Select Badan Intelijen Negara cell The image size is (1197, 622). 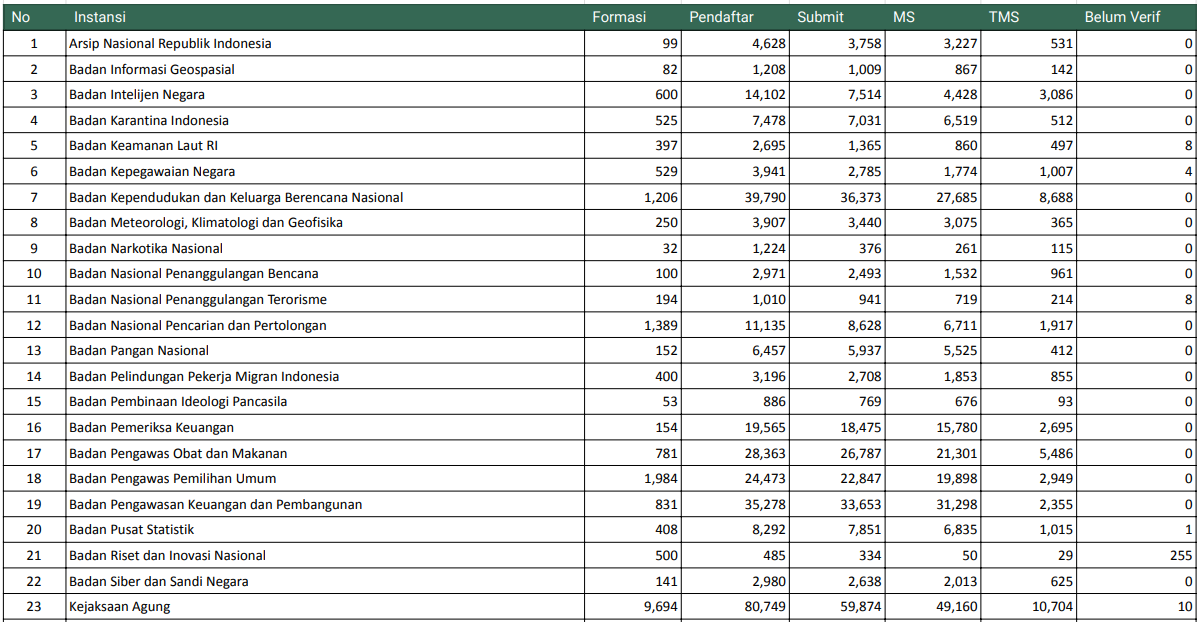[x=325, y=95]
